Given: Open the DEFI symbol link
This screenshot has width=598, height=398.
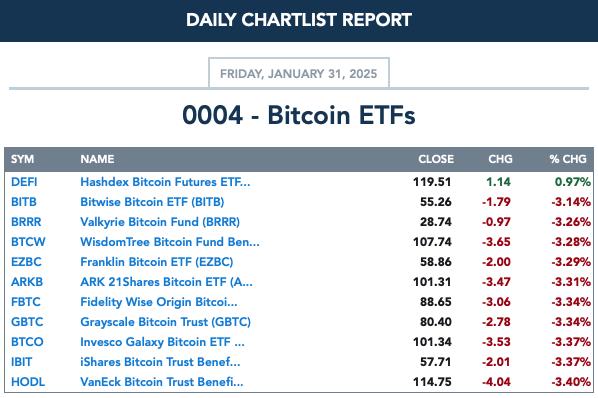Looking at the screenshot, I should tap(24, 182).
